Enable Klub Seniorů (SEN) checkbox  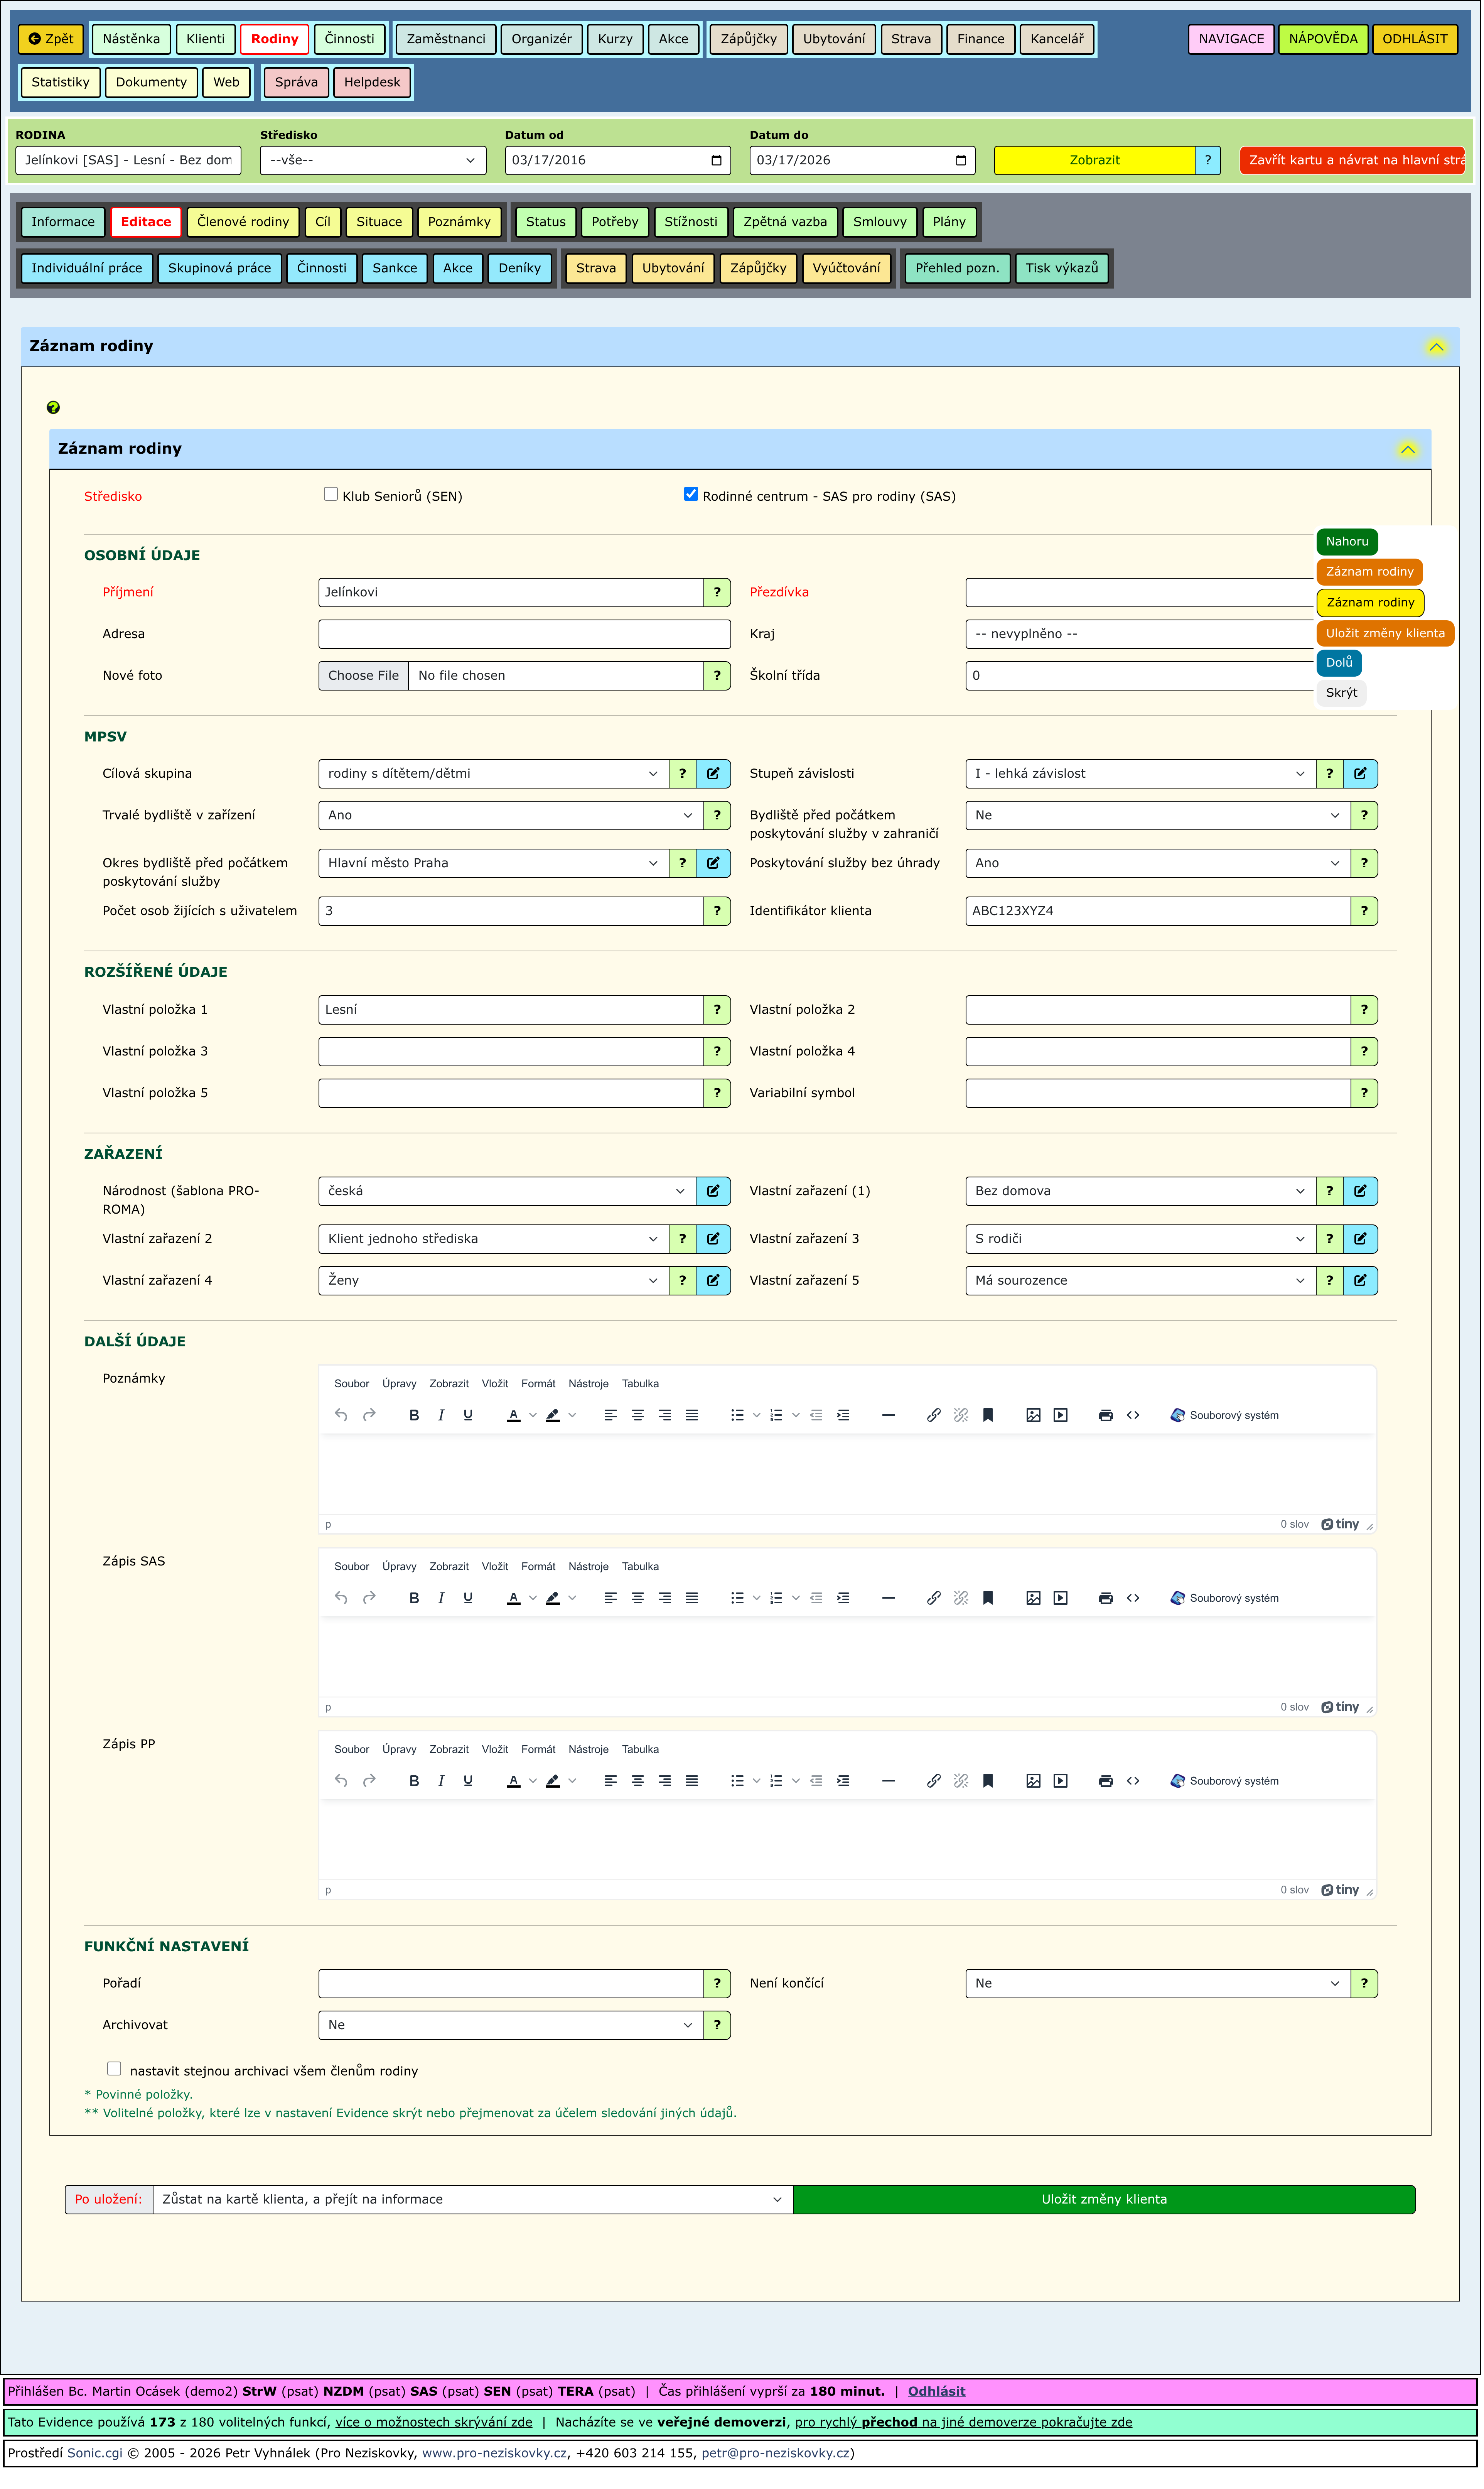pos(331,495)
